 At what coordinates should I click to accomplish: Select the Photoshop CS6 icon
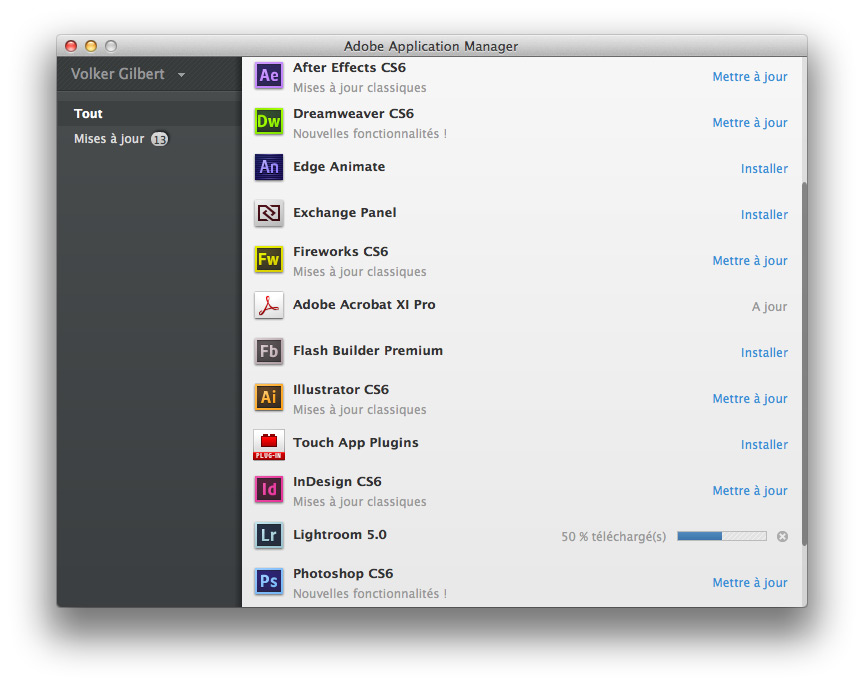coord(269,581)
